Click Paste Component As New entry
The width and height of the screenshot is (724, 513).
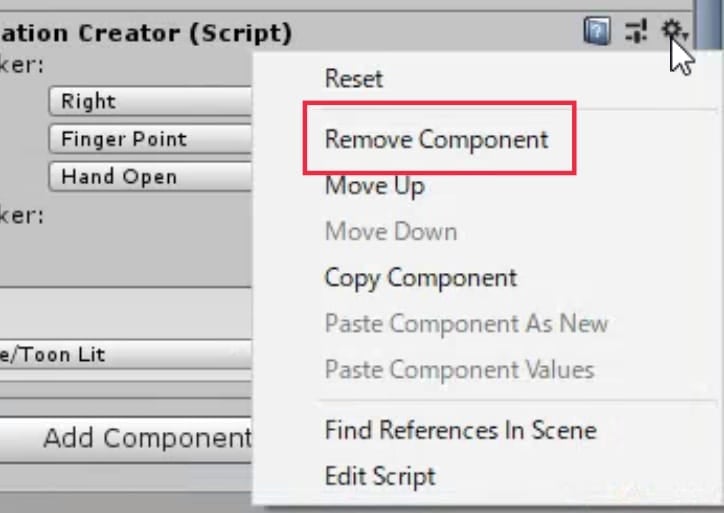pos(466,324)
